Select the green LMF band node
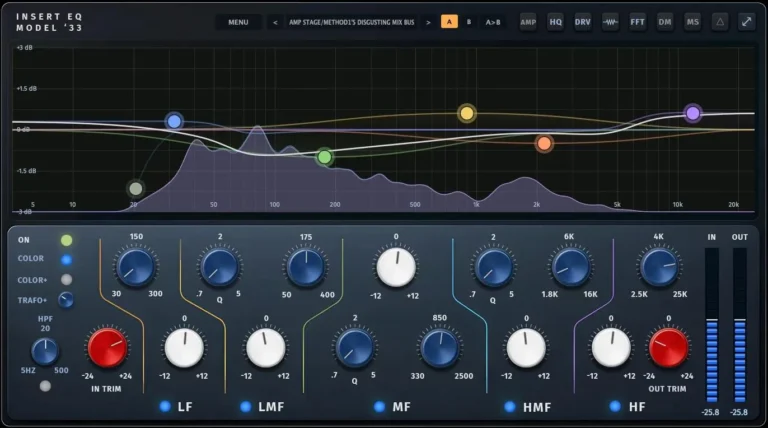Screen dimensions: 768x428 click(x=324, y=157)
